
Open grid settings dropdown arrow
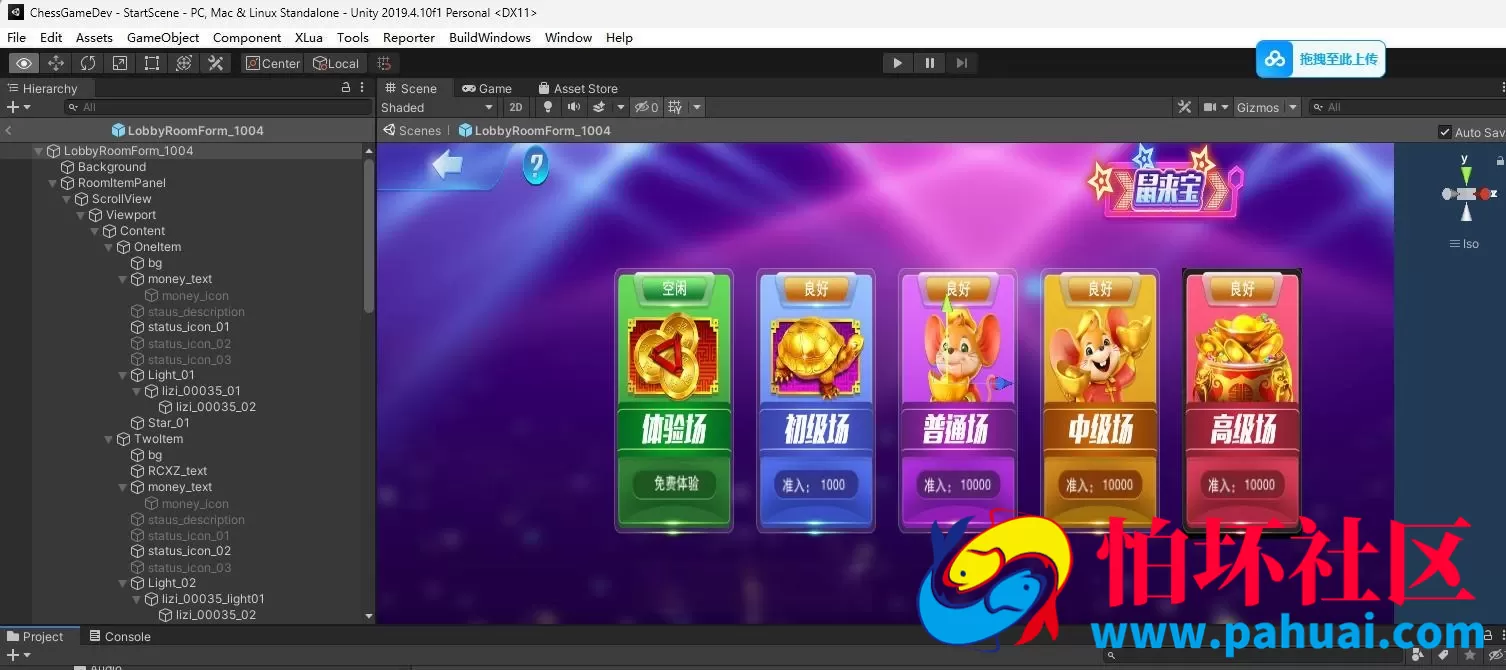point(697,107)
